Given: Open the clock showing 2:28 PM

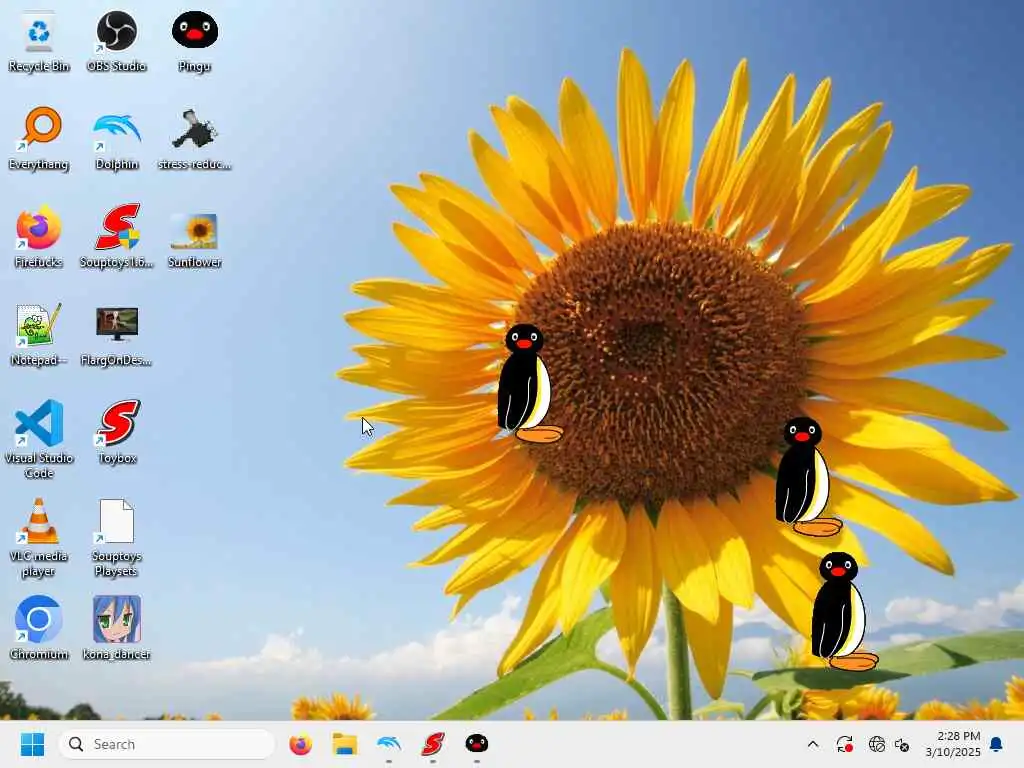Looking at the screenshot, I should [x=953, y=744].
